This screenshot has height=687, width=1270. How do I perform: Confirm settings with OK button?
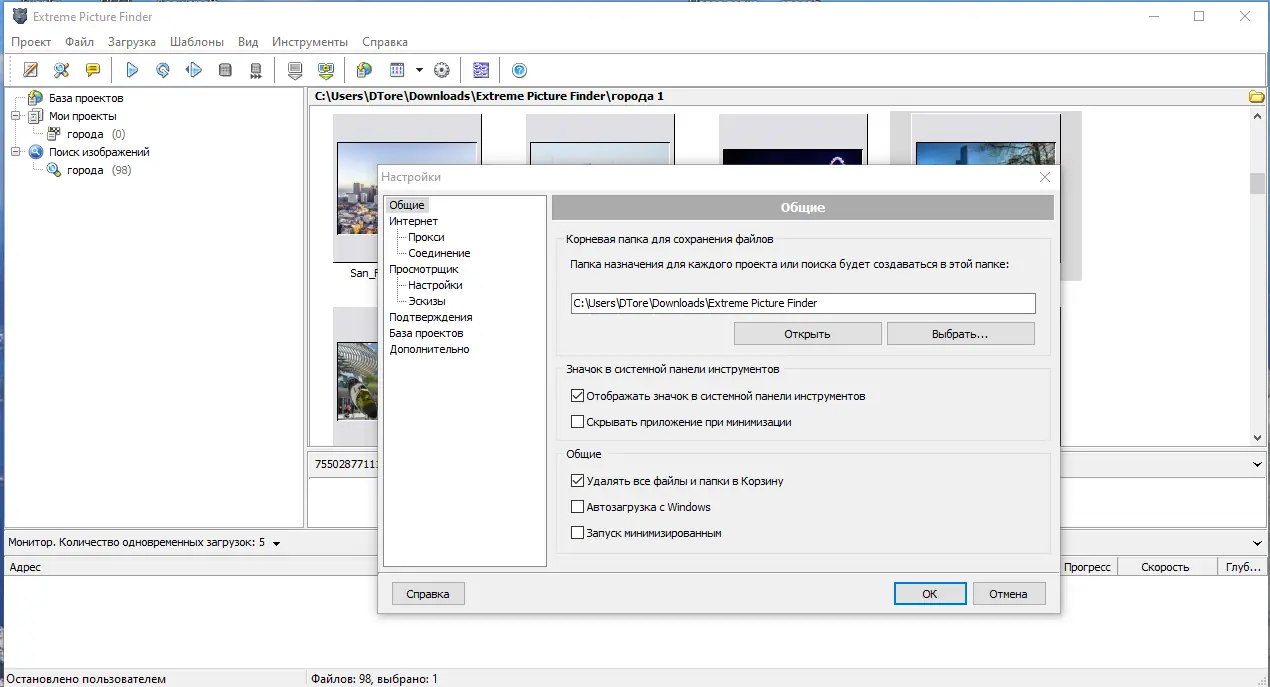930,594
